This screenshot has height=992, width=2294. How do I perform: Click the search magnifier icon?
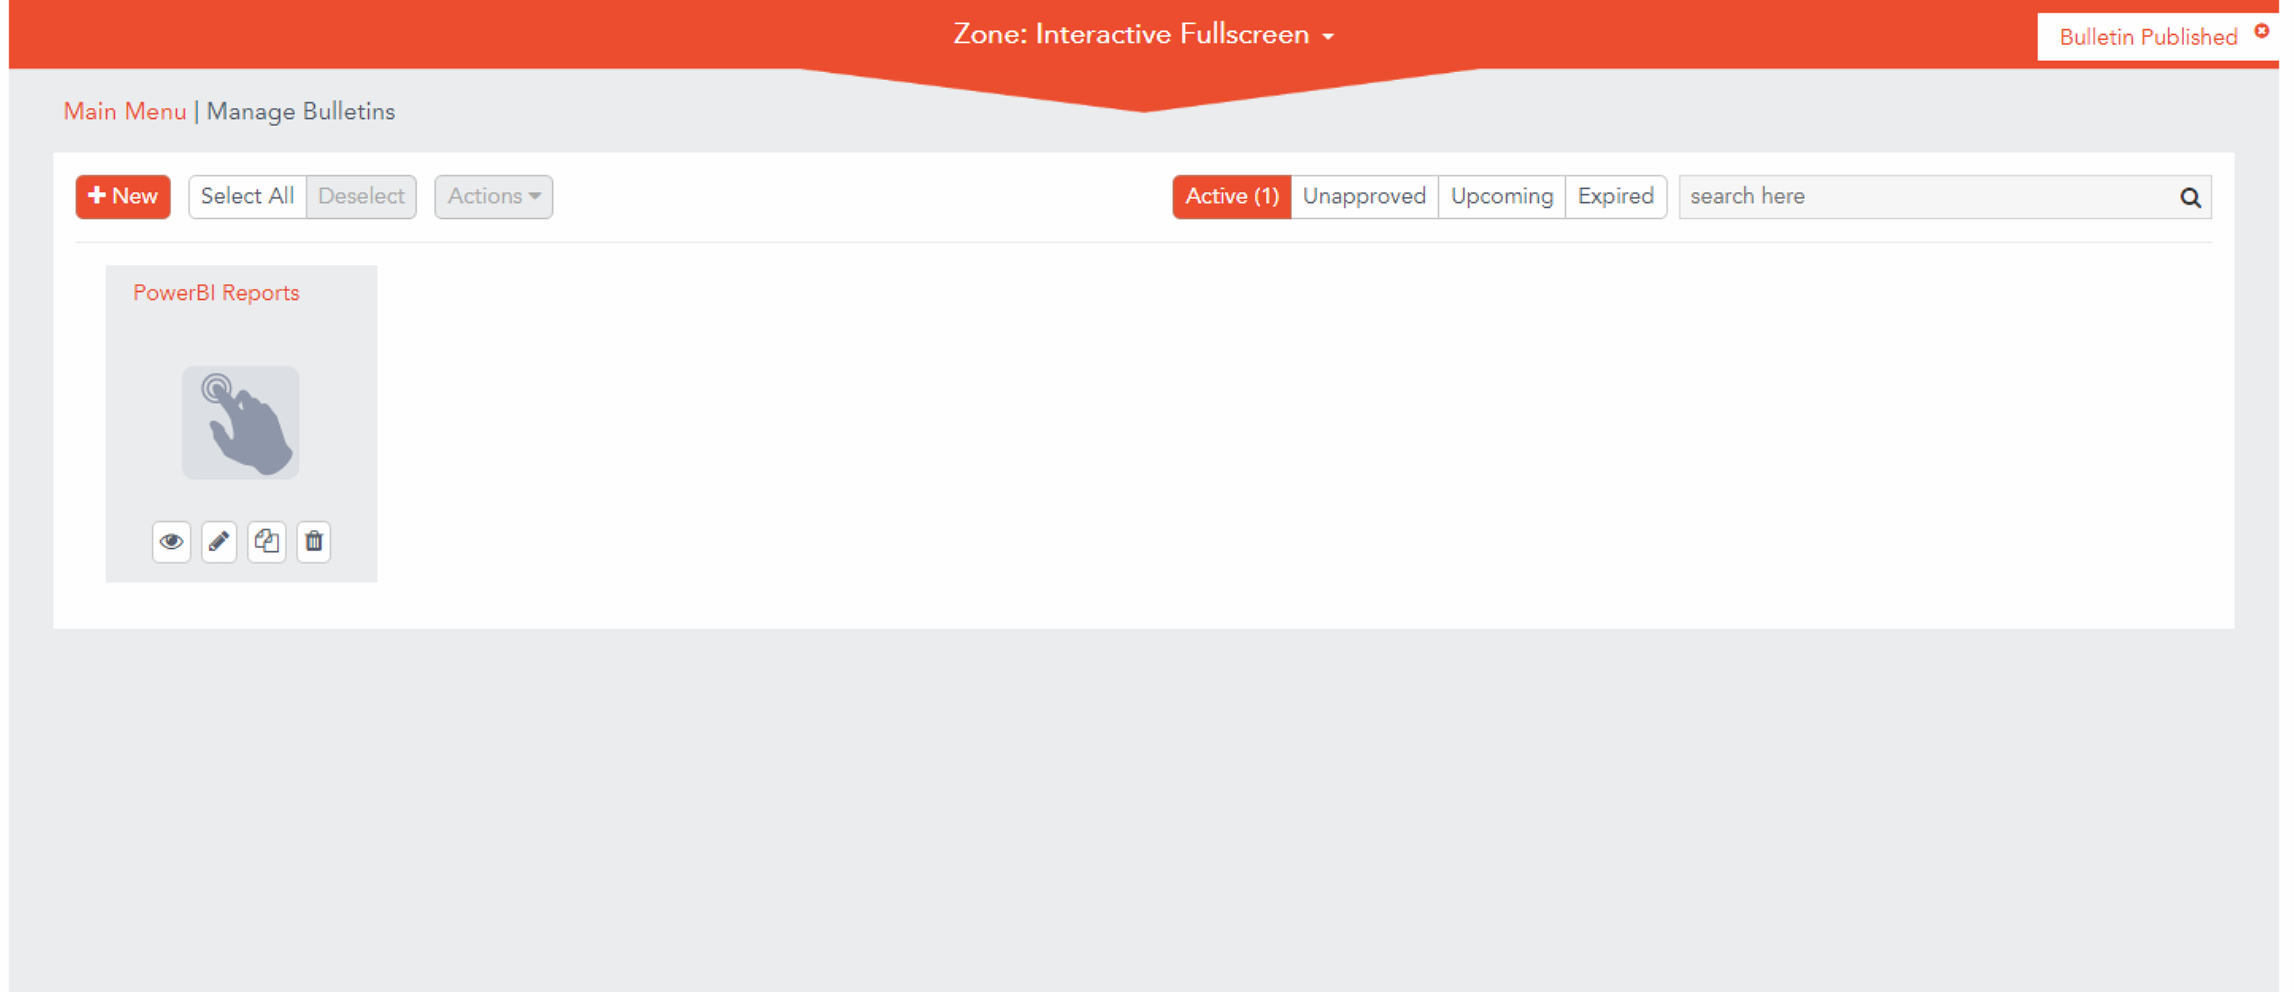click(2190, 197)
